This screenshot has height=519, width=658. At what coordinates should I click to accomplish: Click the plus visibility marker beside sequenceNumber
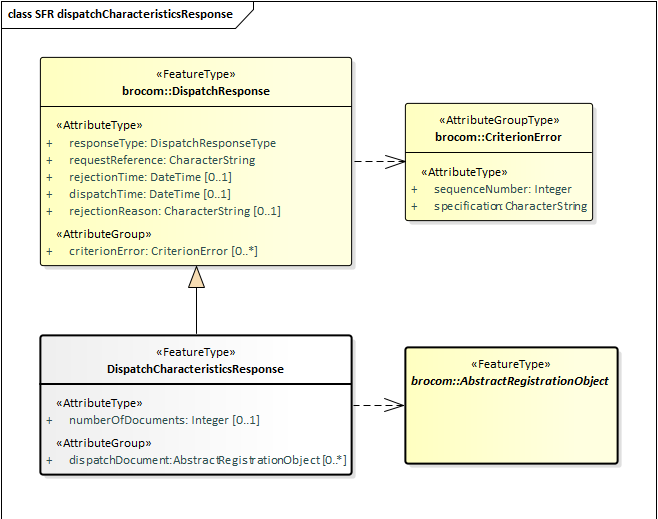click(x=415, y=189)
